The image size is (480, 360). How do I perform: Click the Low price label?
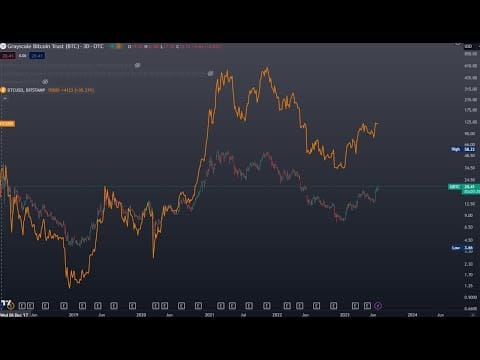click(x=463, y=248)
